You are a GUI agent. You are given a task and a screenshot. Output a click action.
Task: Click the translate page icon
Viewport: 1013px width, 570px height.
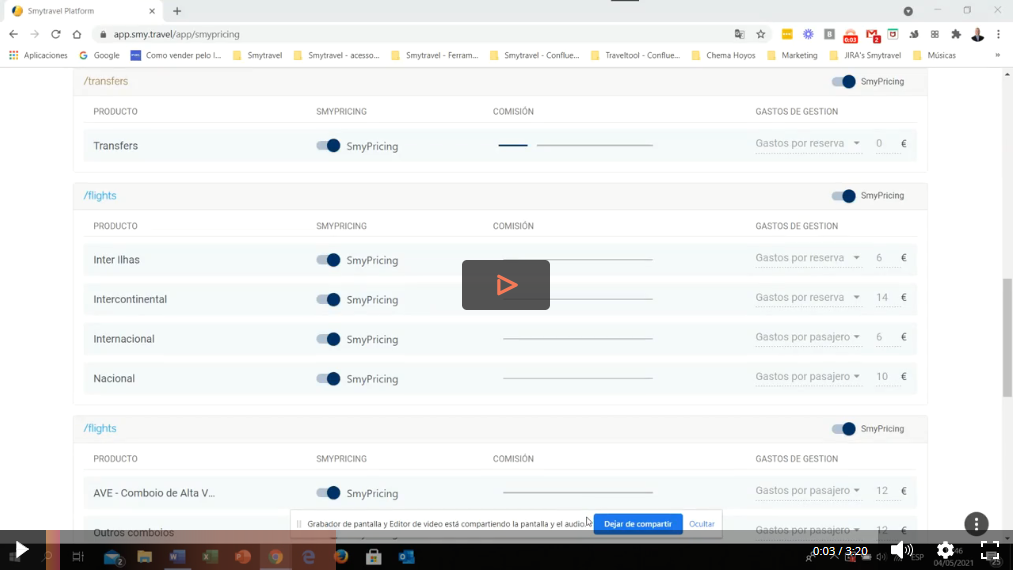[739, 34]
